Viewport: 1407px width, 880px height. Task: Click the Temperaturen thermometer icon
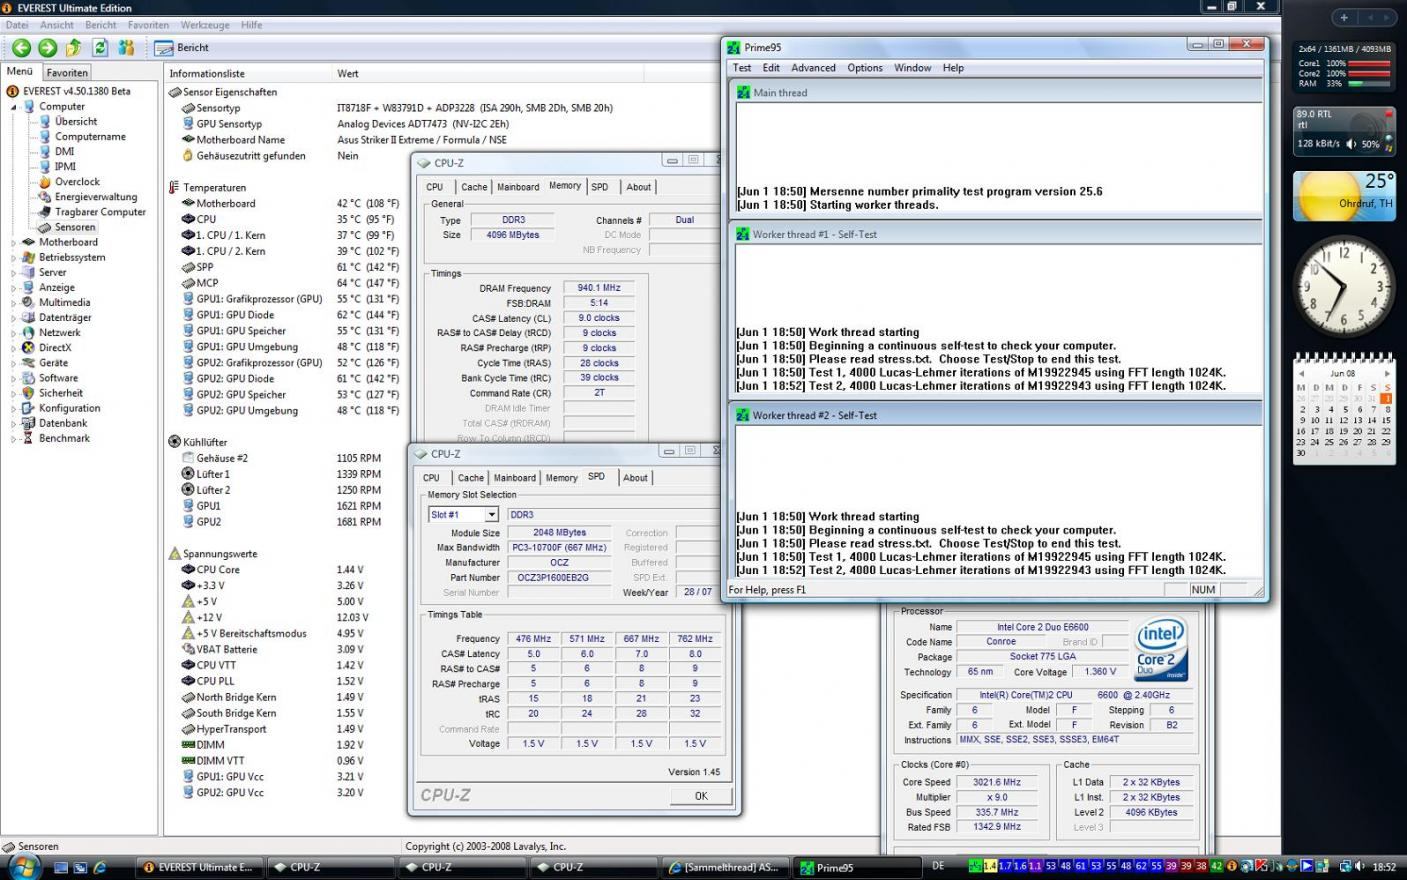(x=175, y=187)
